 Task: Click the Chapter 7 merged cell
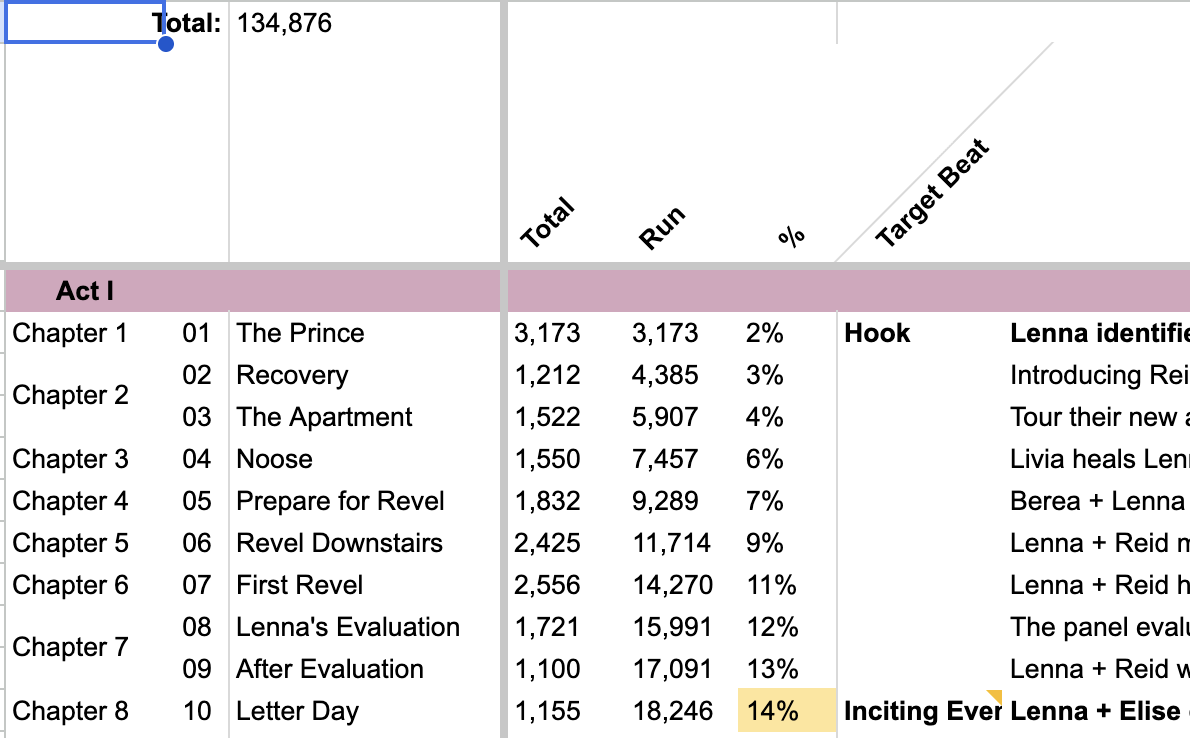[x=71, y=648]
